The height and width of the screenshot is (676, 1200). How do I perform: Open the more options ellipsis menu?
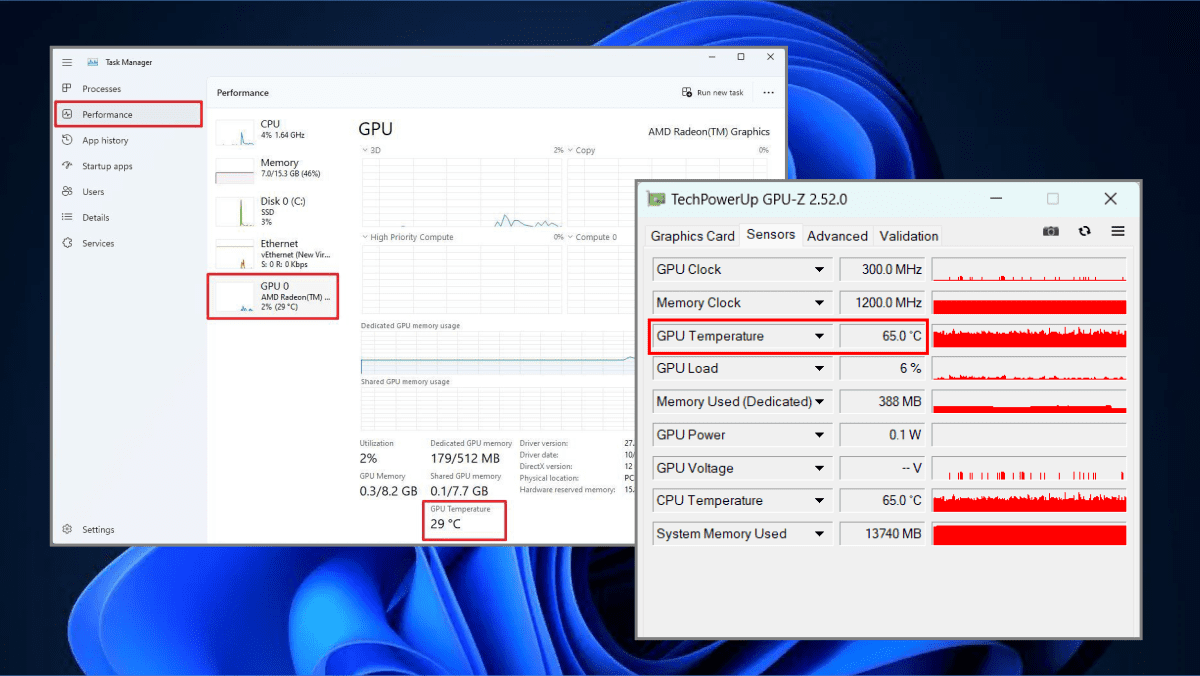[x=767, y=92]
